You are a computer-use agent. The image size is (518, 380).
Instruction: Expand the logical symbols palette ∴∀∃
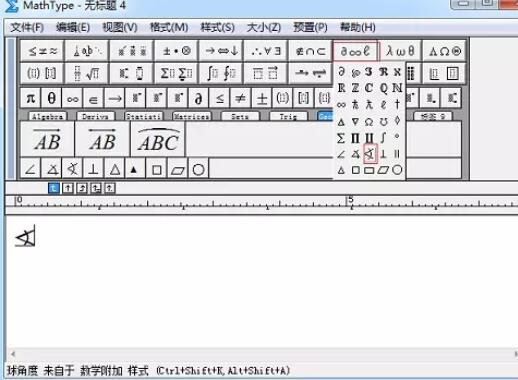point(266,51)
